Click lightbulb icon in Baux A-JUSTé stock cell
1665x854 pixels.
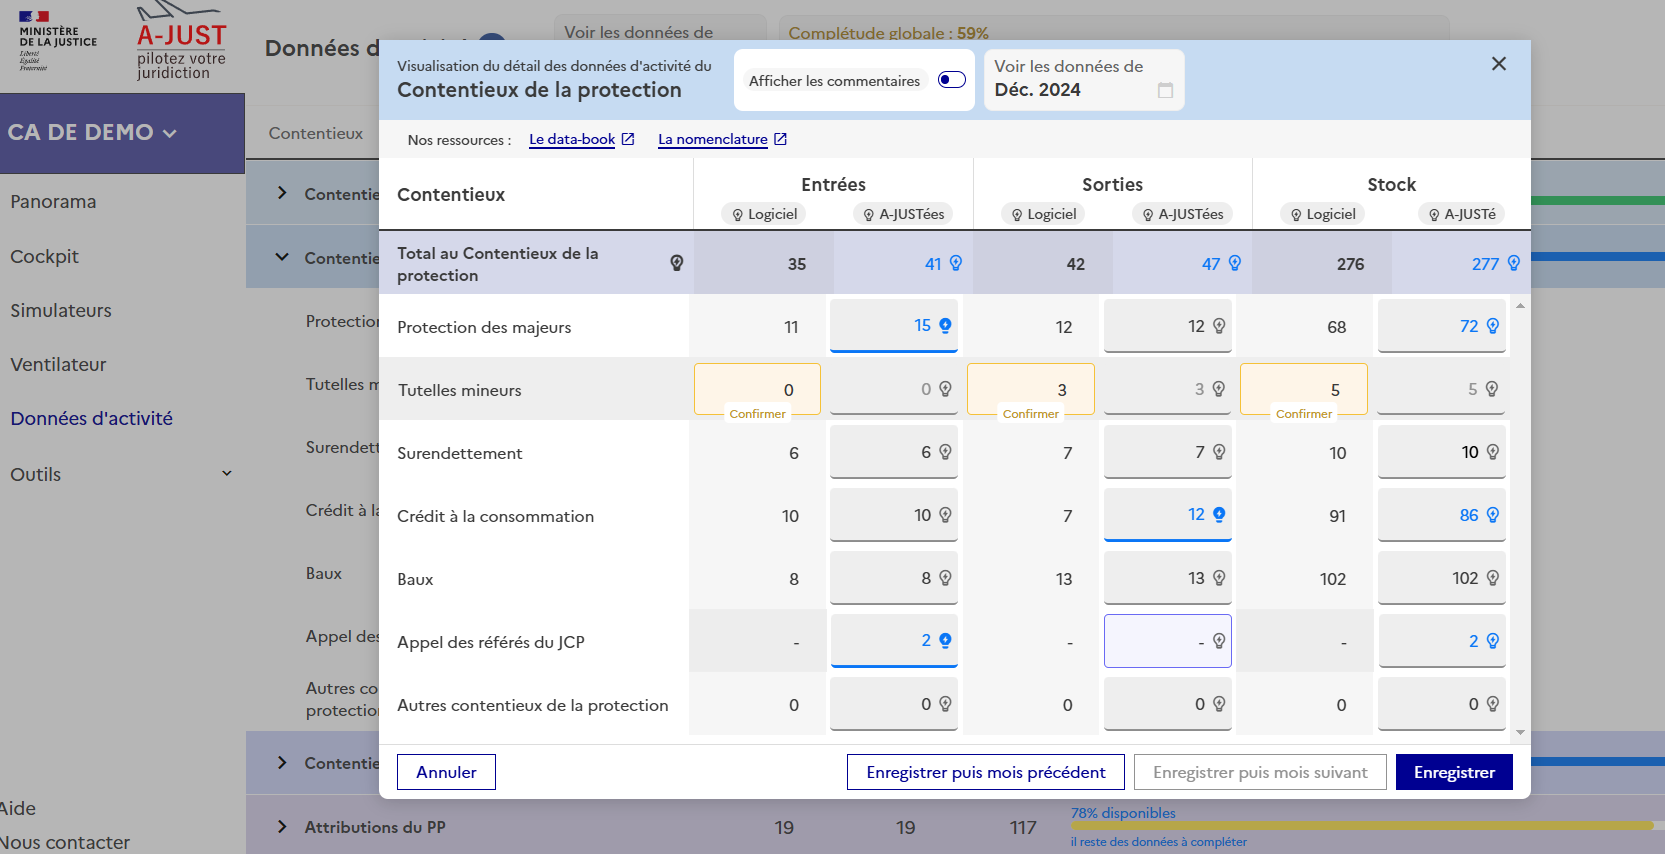[x=1492, y=578]
